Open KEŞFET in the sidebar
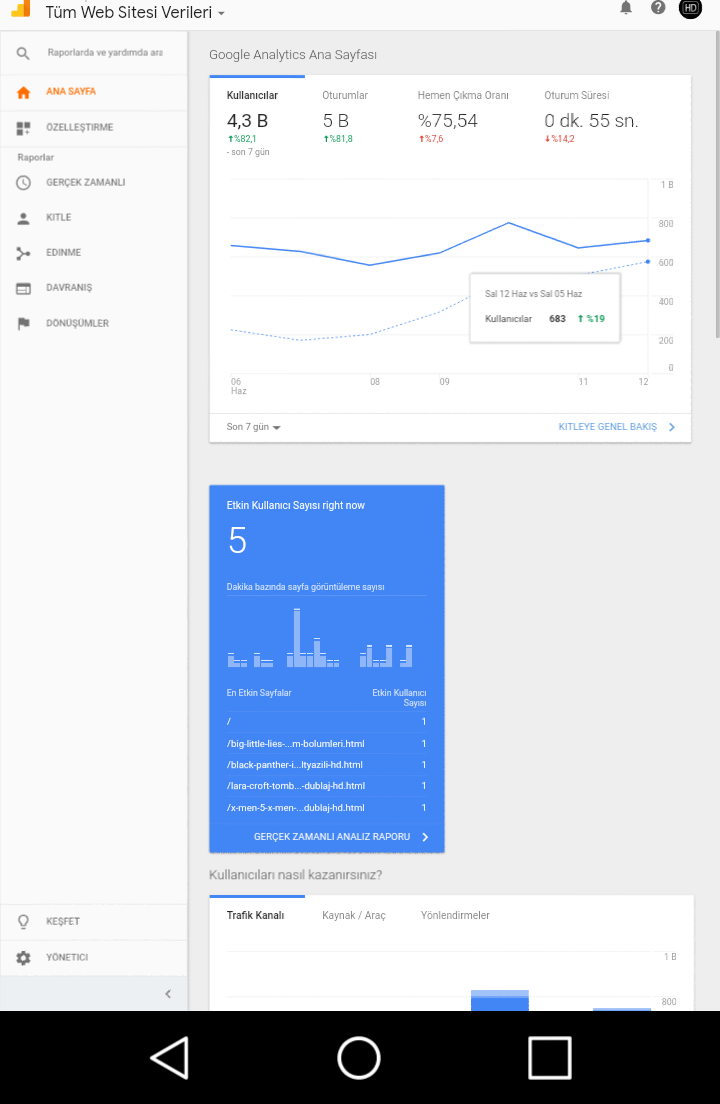 point(94,922)
